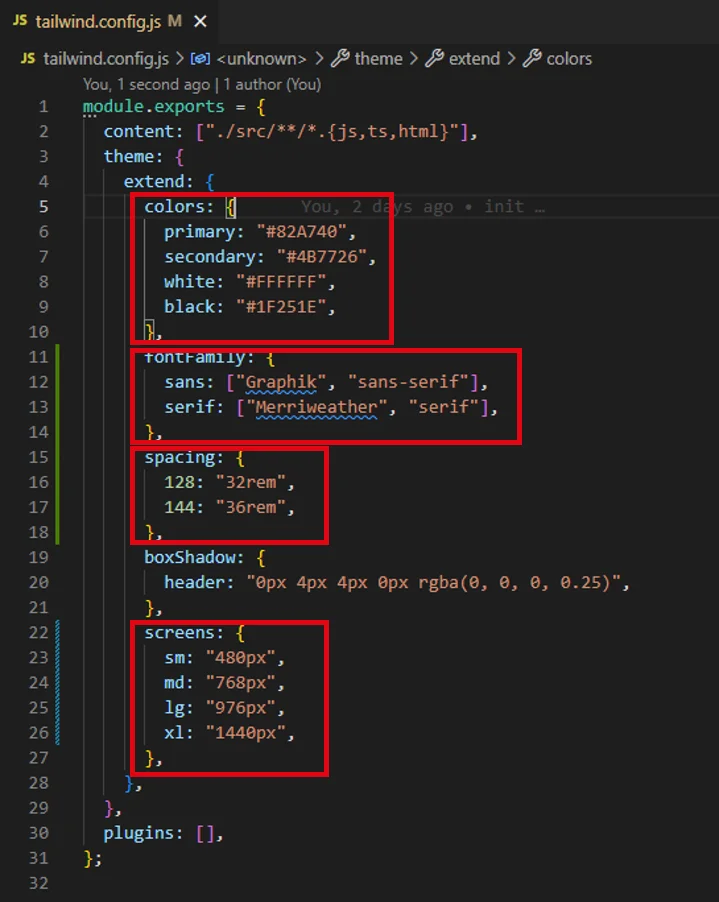Click the "36rem" spacing value
The height and width of the screenshot is (902, 719).
pyautogui.click(x=251, y=507)
